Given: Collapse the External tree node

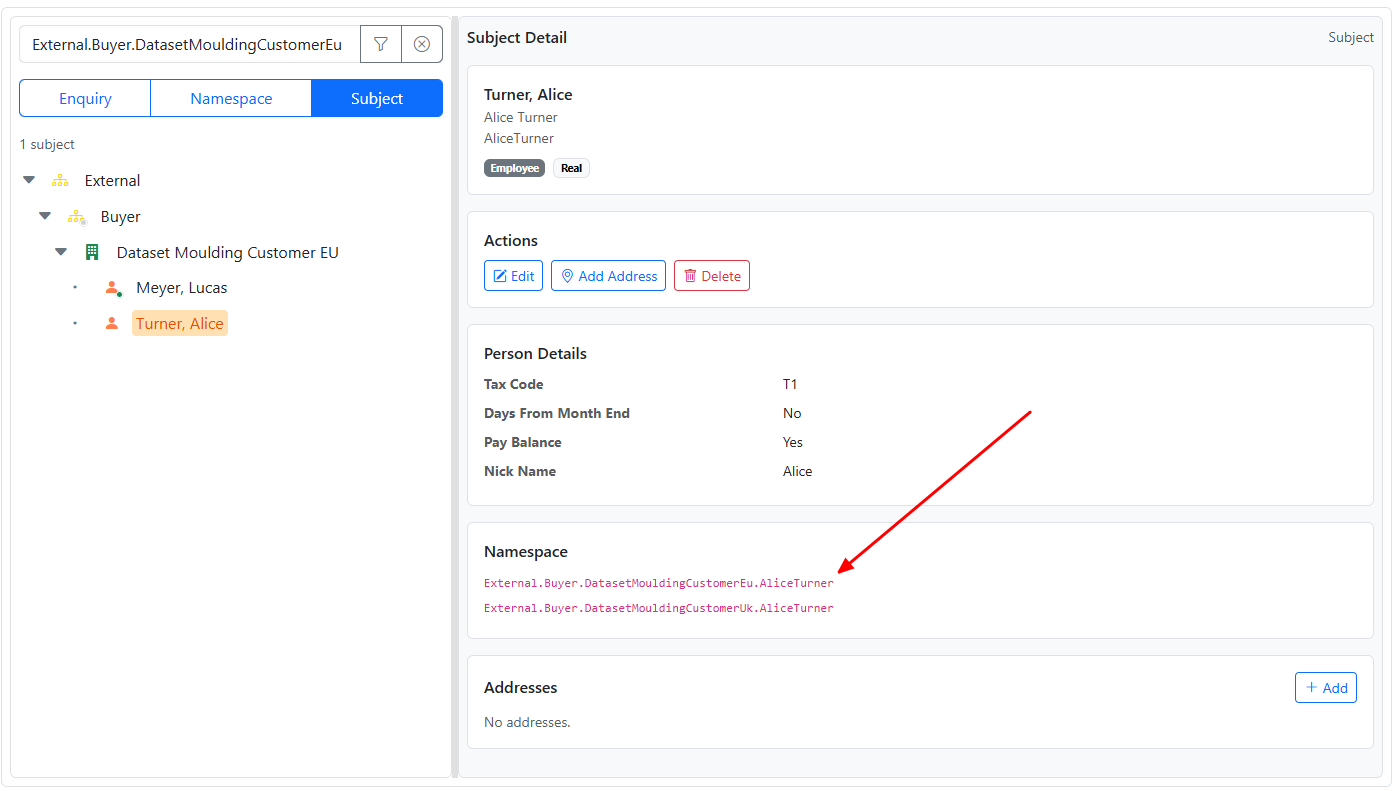Looking at the screenshot, I should click(x=29, y=181).
